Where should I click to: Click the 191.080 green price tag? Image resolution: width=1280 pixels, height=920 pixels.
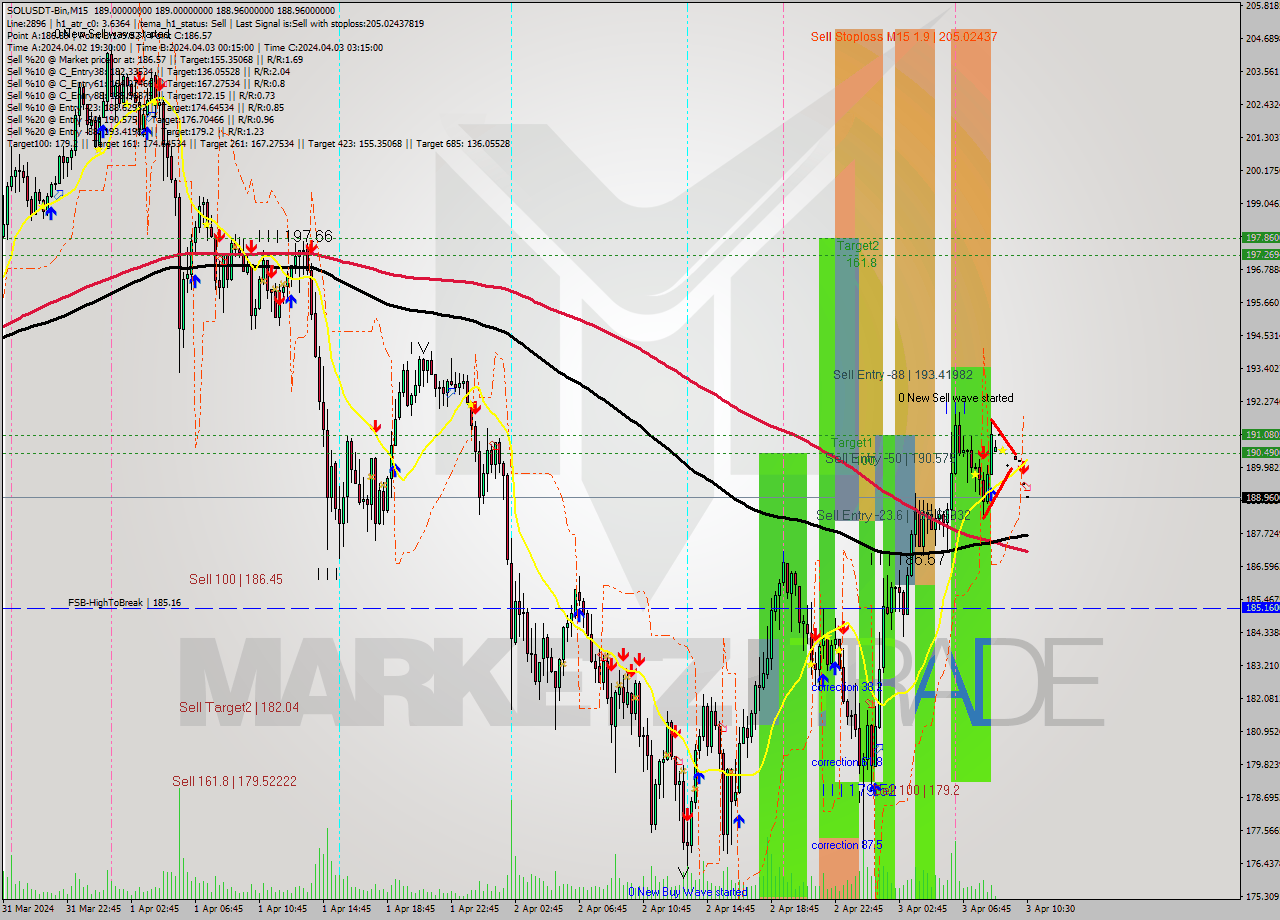pos(1260,435)
